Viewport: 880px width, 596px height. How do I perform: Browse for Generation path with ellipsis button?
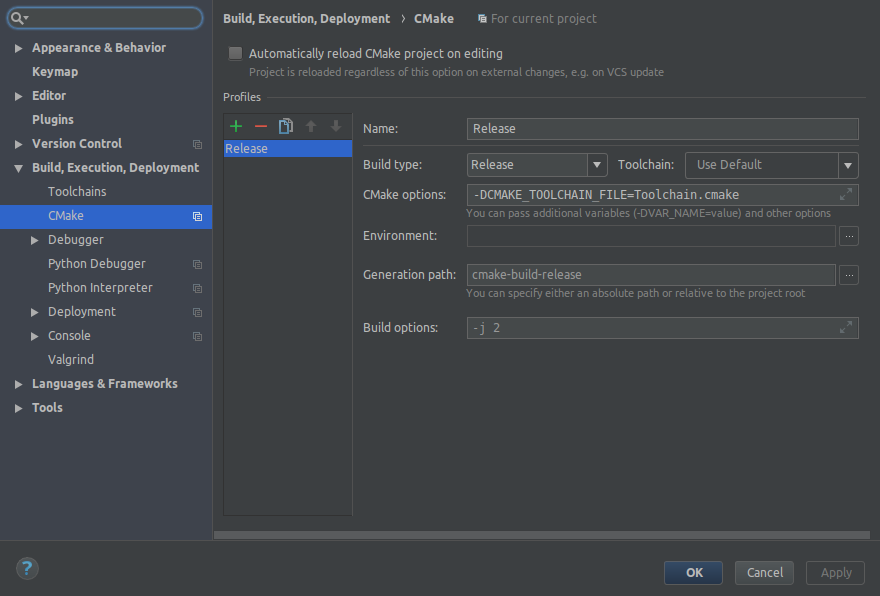[849, 275]
